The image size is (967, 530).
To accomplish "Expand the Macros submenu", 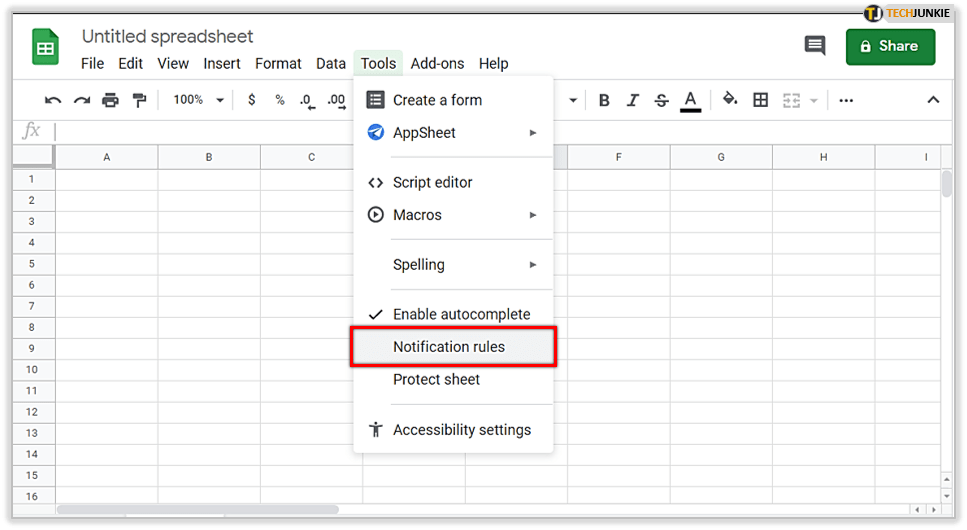I will tap(453, 215).
